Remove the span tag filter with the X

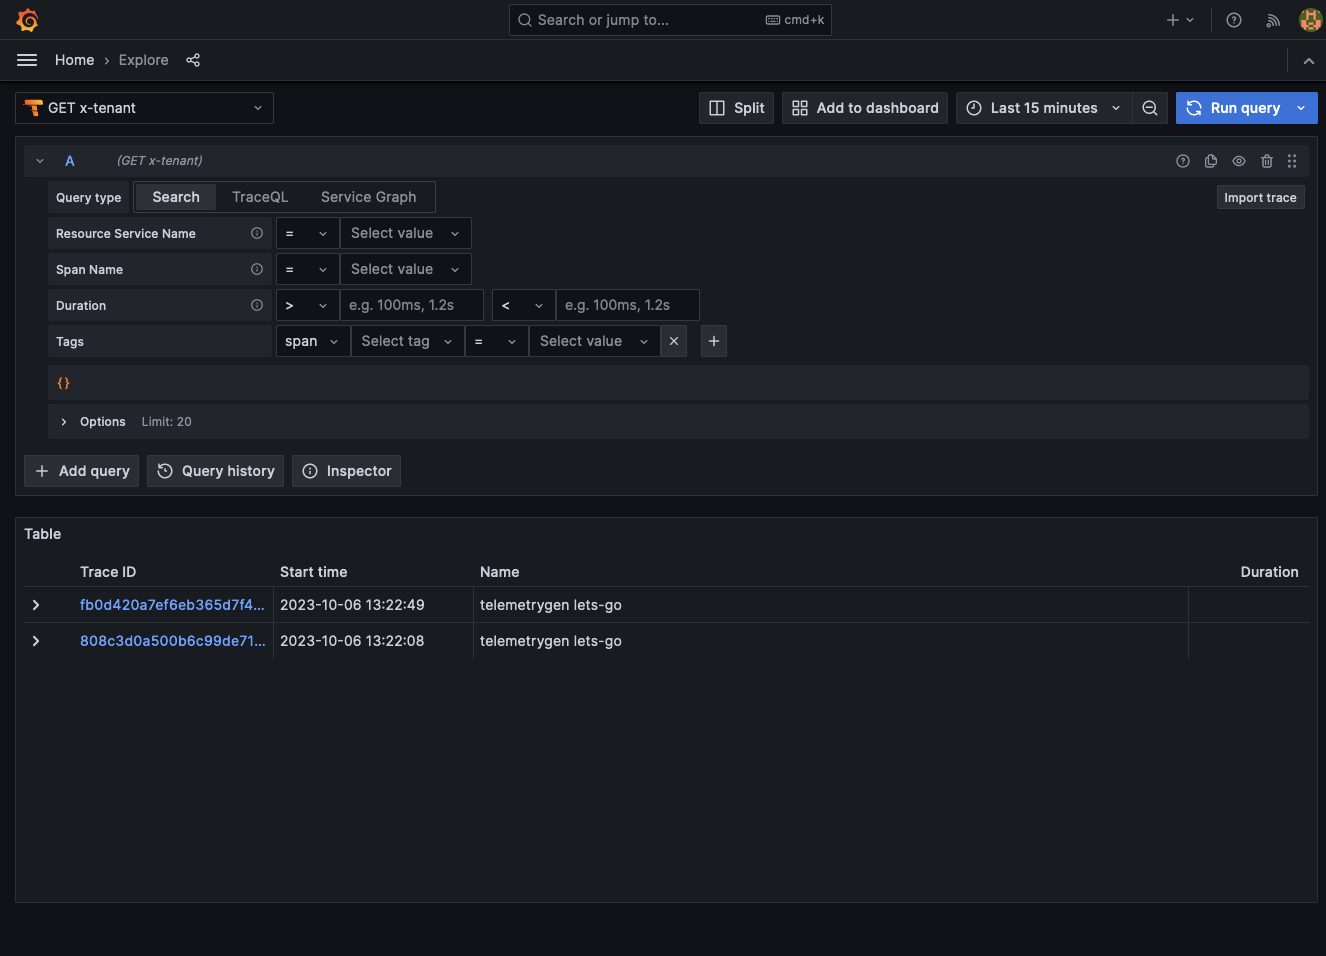coord(673,341)
